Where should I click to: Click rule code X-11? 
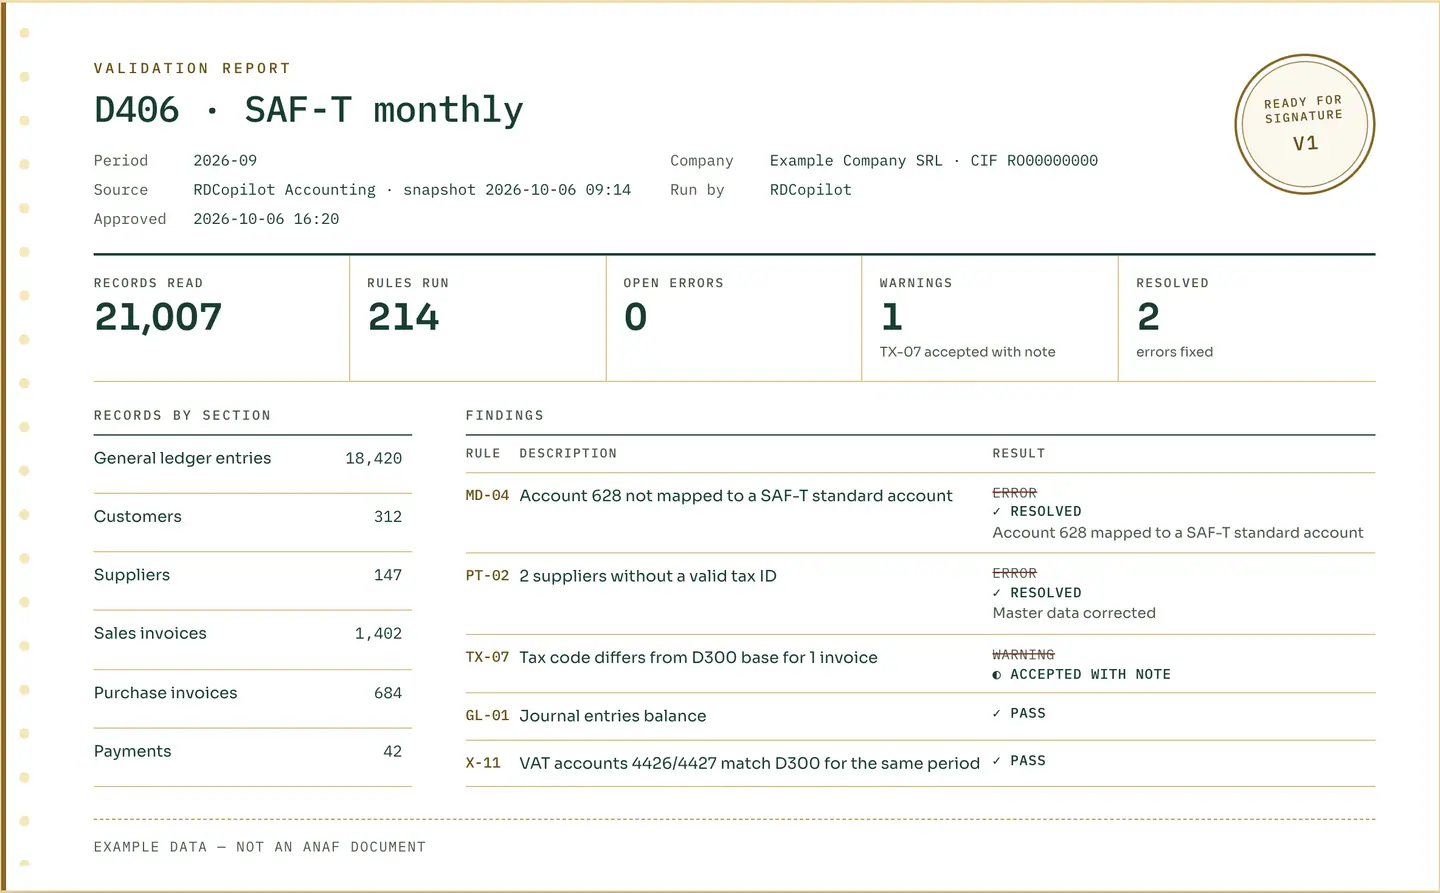click(483, 763)
